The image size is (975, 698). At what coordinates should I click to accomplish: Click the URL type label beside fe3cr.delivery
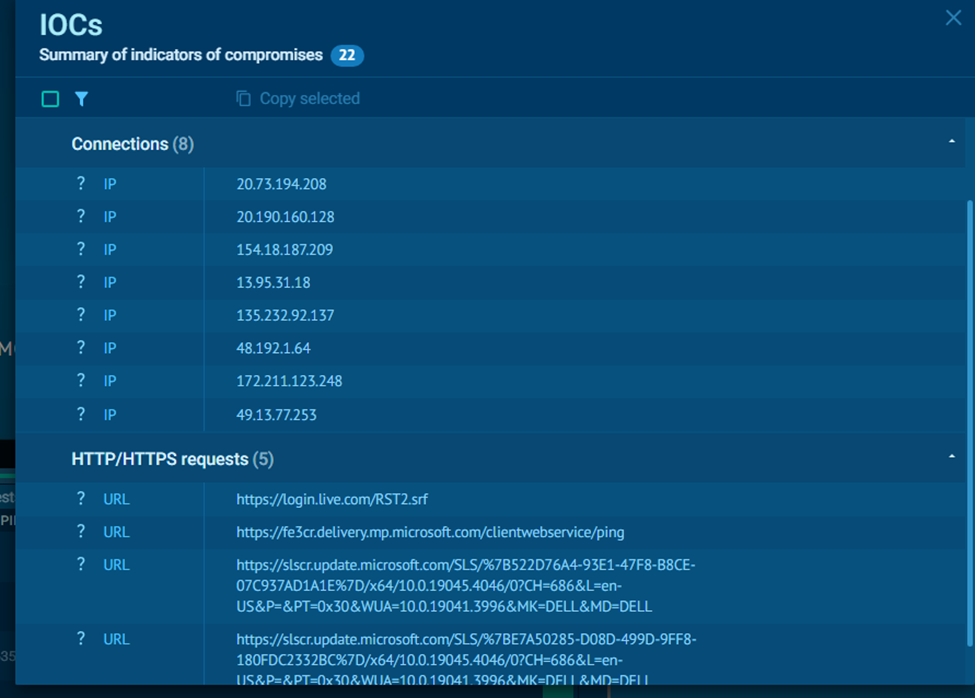(116, 532)
